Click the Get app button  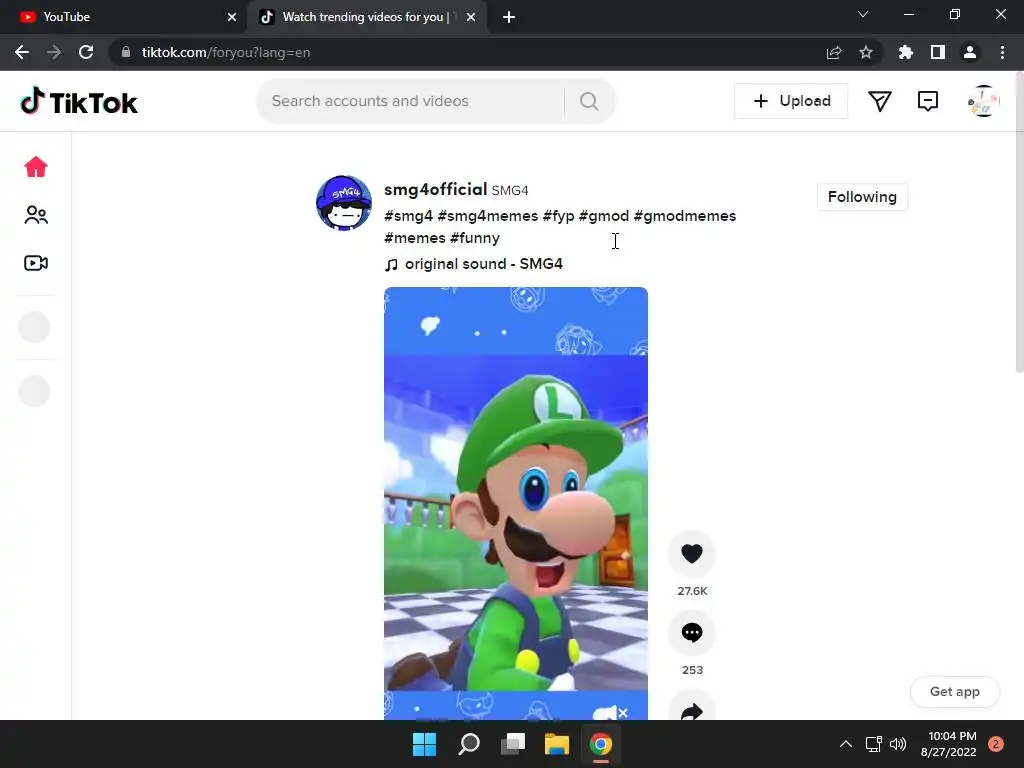click(954, 692)
